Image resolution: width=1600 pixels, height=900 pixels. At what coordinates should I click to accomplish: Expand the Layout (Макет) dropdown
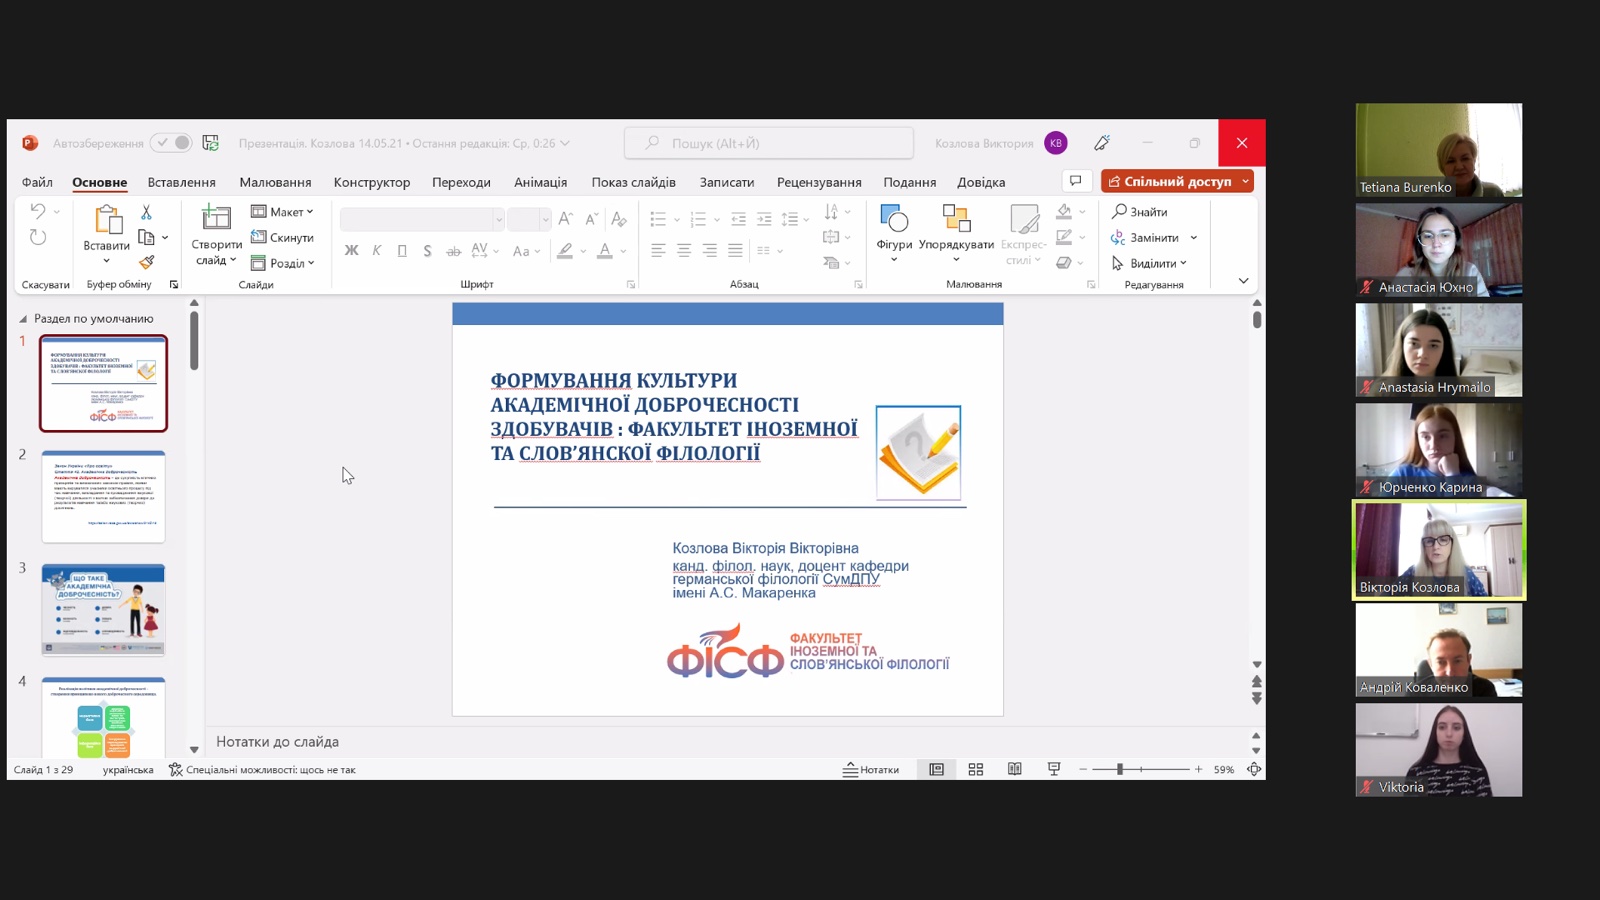click(283, 212)
